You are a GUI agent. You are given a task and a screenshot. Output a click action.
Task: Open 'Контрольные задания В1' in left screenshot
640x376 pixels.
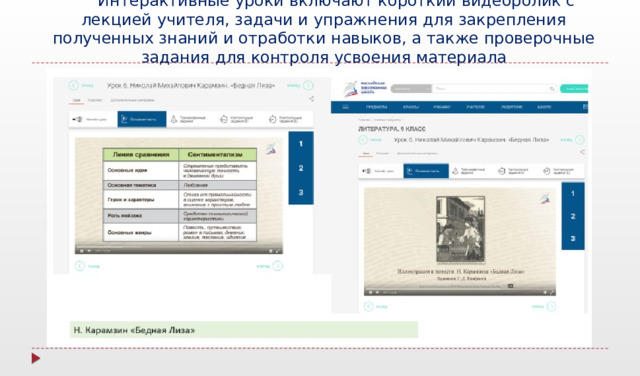click(240, 119)
